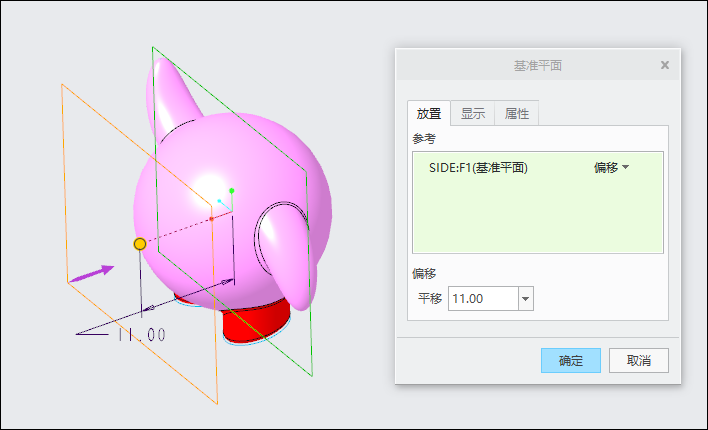
Task: Close the 基准平面 dialog
Action: tap(665, 65)
